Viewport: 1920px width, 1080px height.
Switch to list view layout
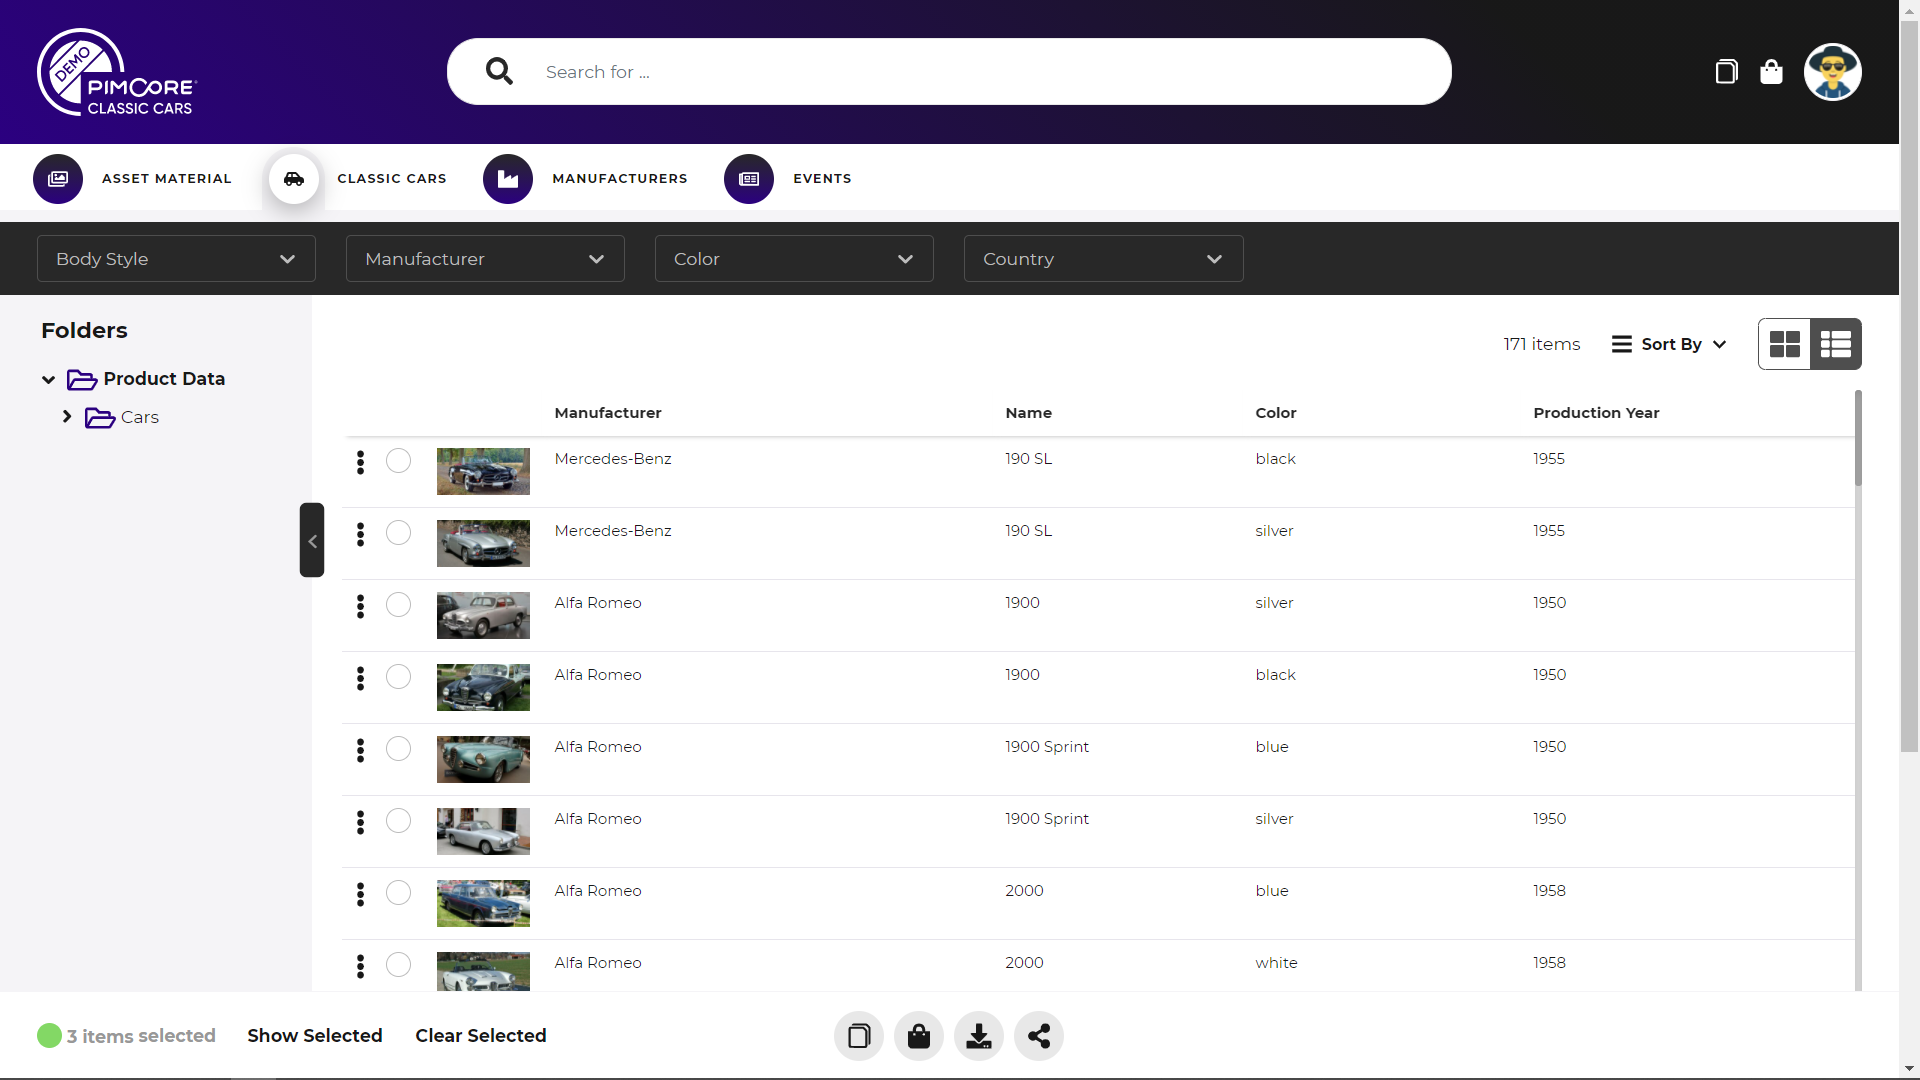(x=1836, y=344)
